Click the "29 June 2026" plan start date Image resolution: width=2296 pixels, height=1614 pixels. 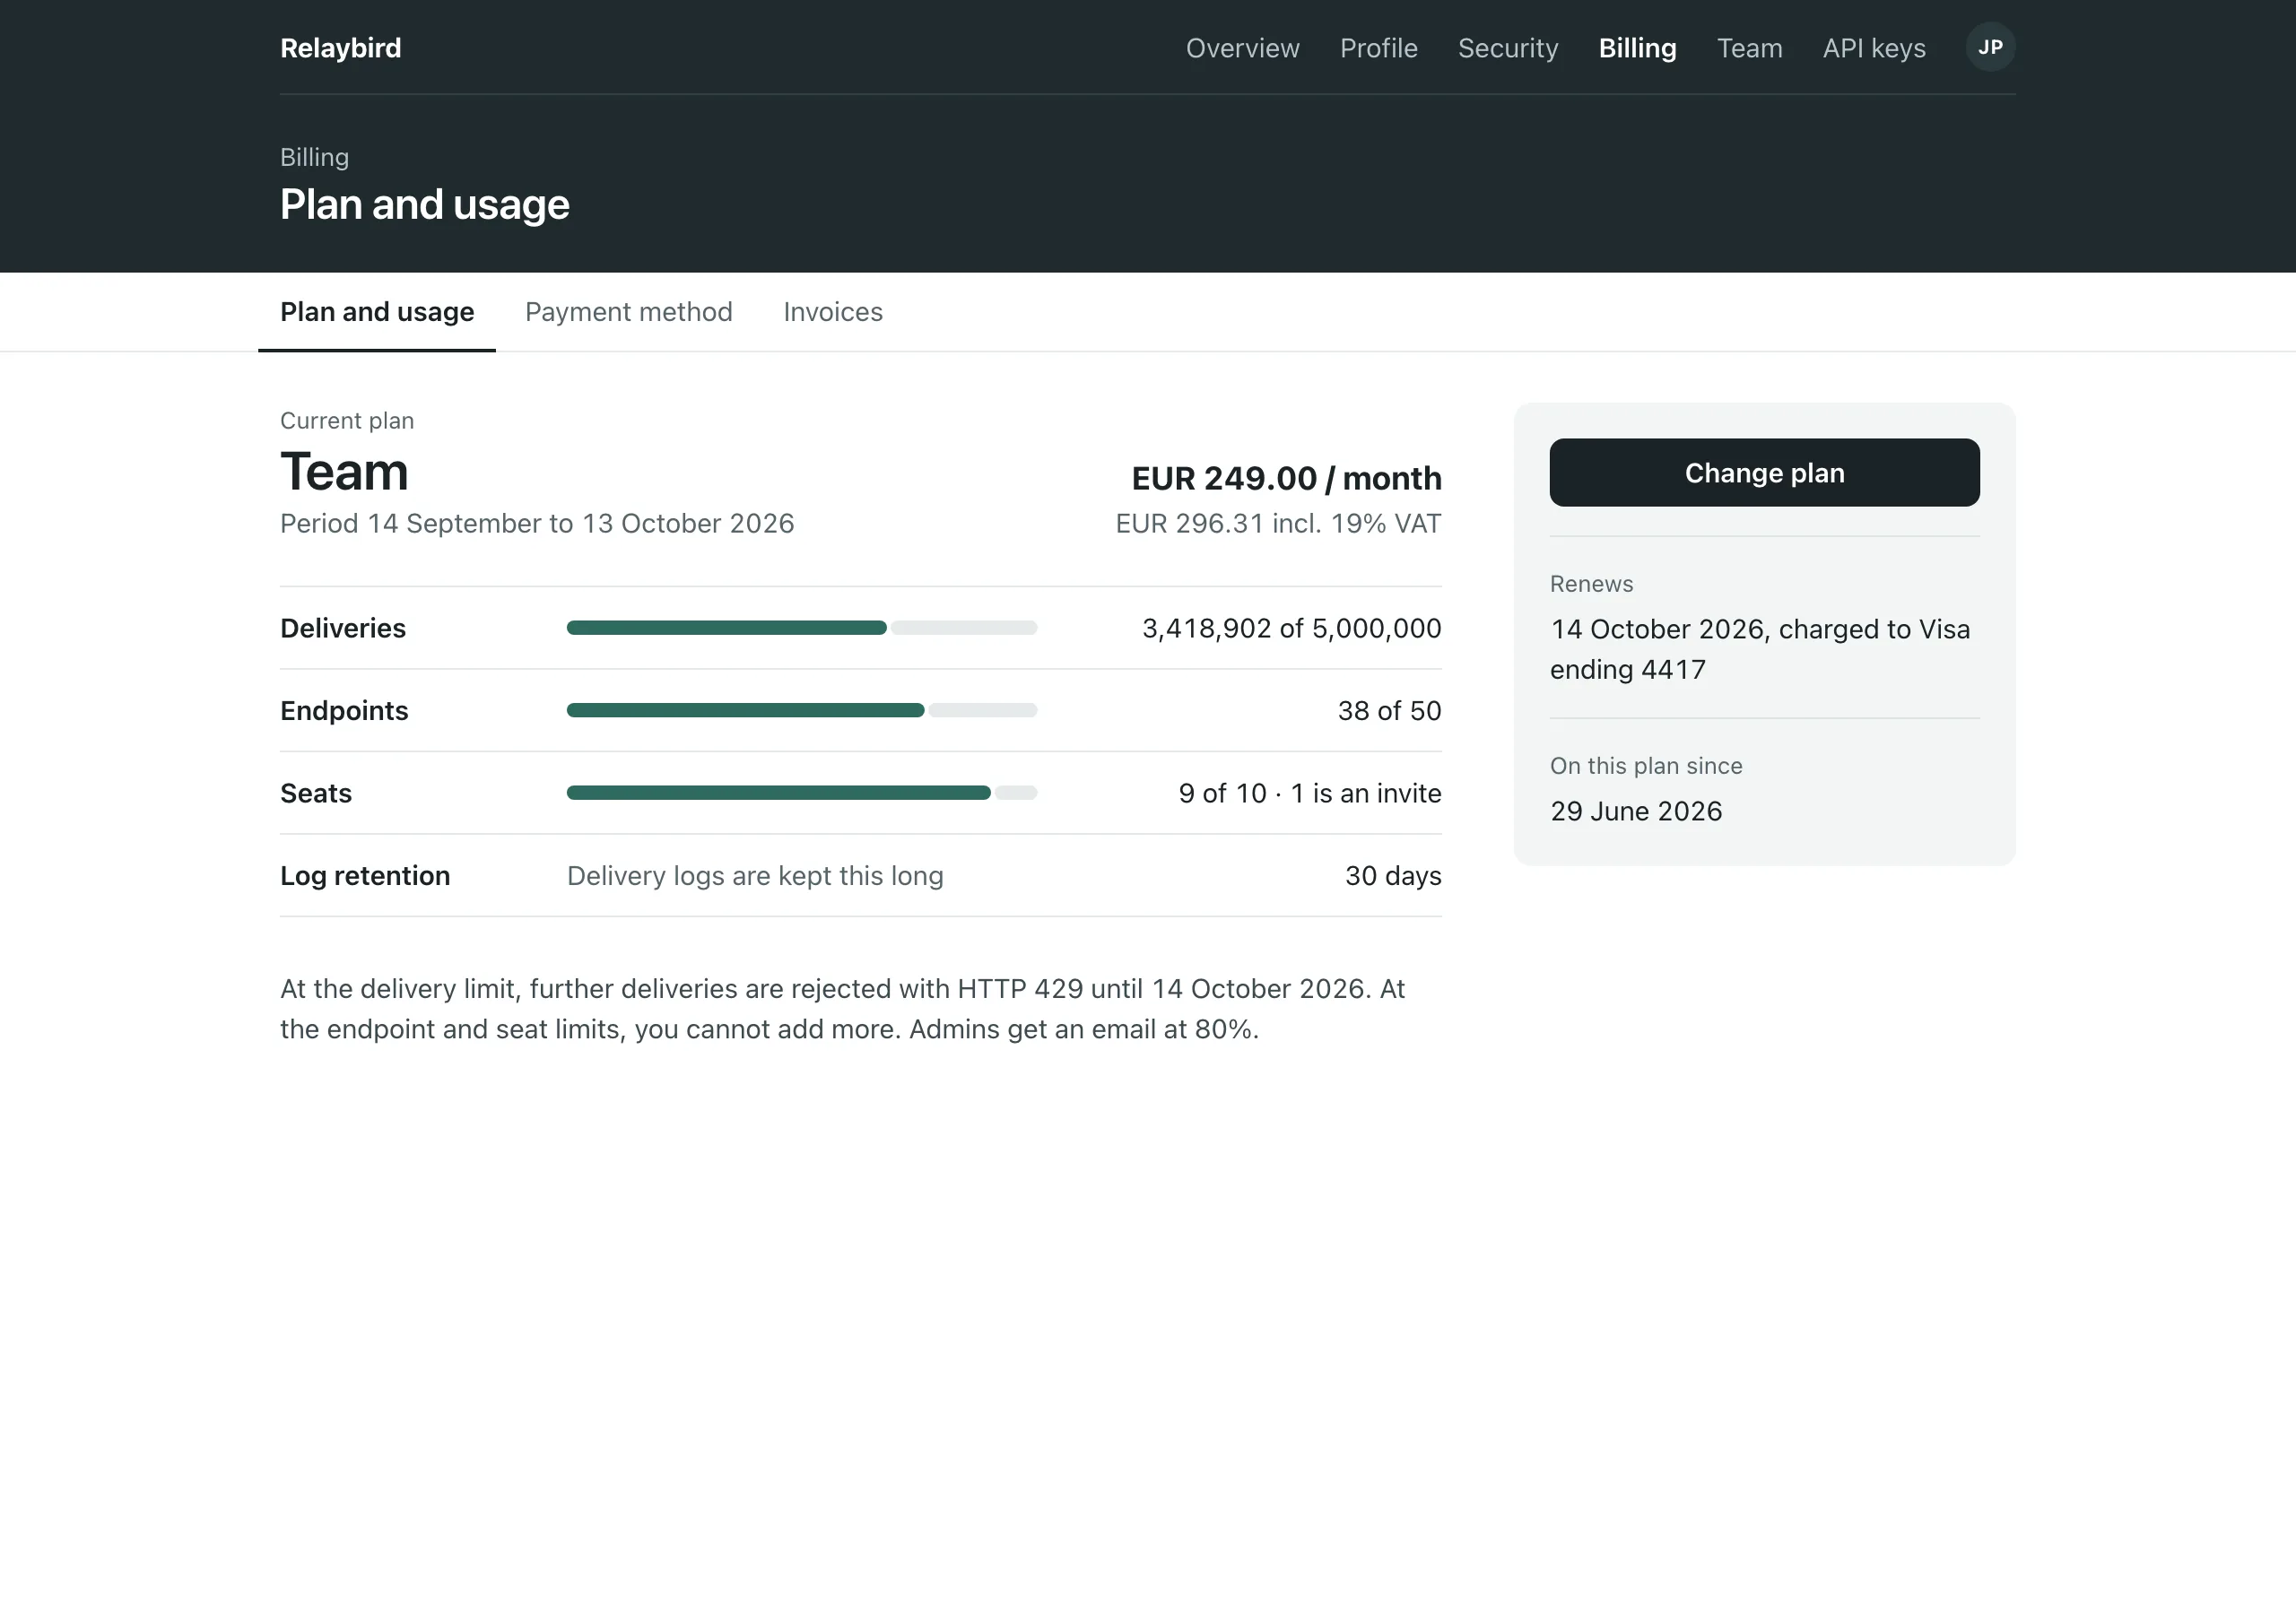(x=1636, y=811)
